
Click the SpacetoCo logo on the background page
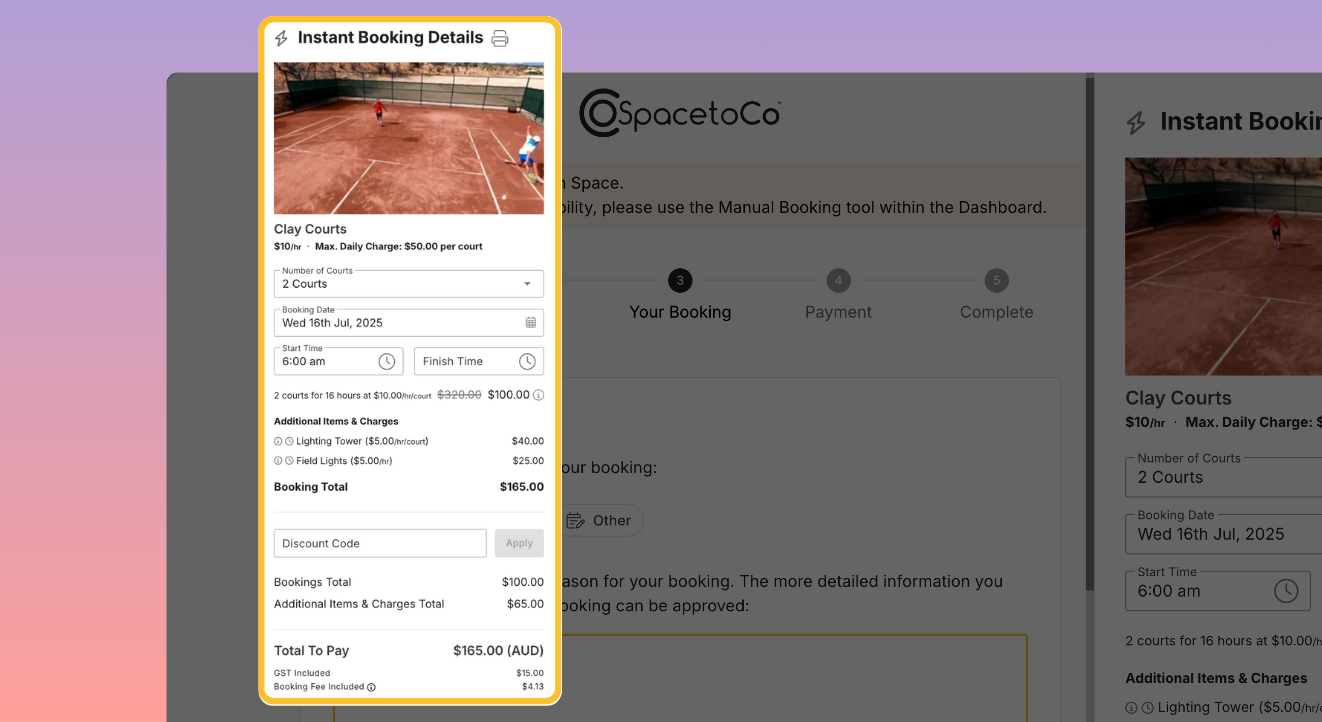click(x=680, y=112)
